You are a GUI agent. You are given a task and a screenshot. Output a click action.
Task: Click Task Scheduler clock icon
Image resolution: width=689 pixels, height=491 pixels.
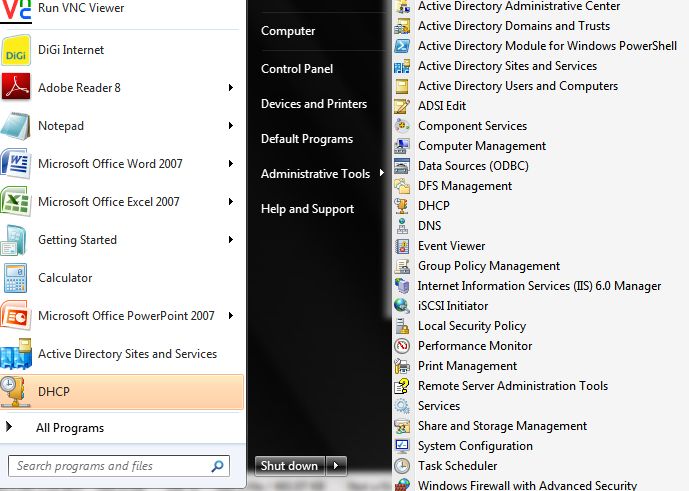point(402,466)
